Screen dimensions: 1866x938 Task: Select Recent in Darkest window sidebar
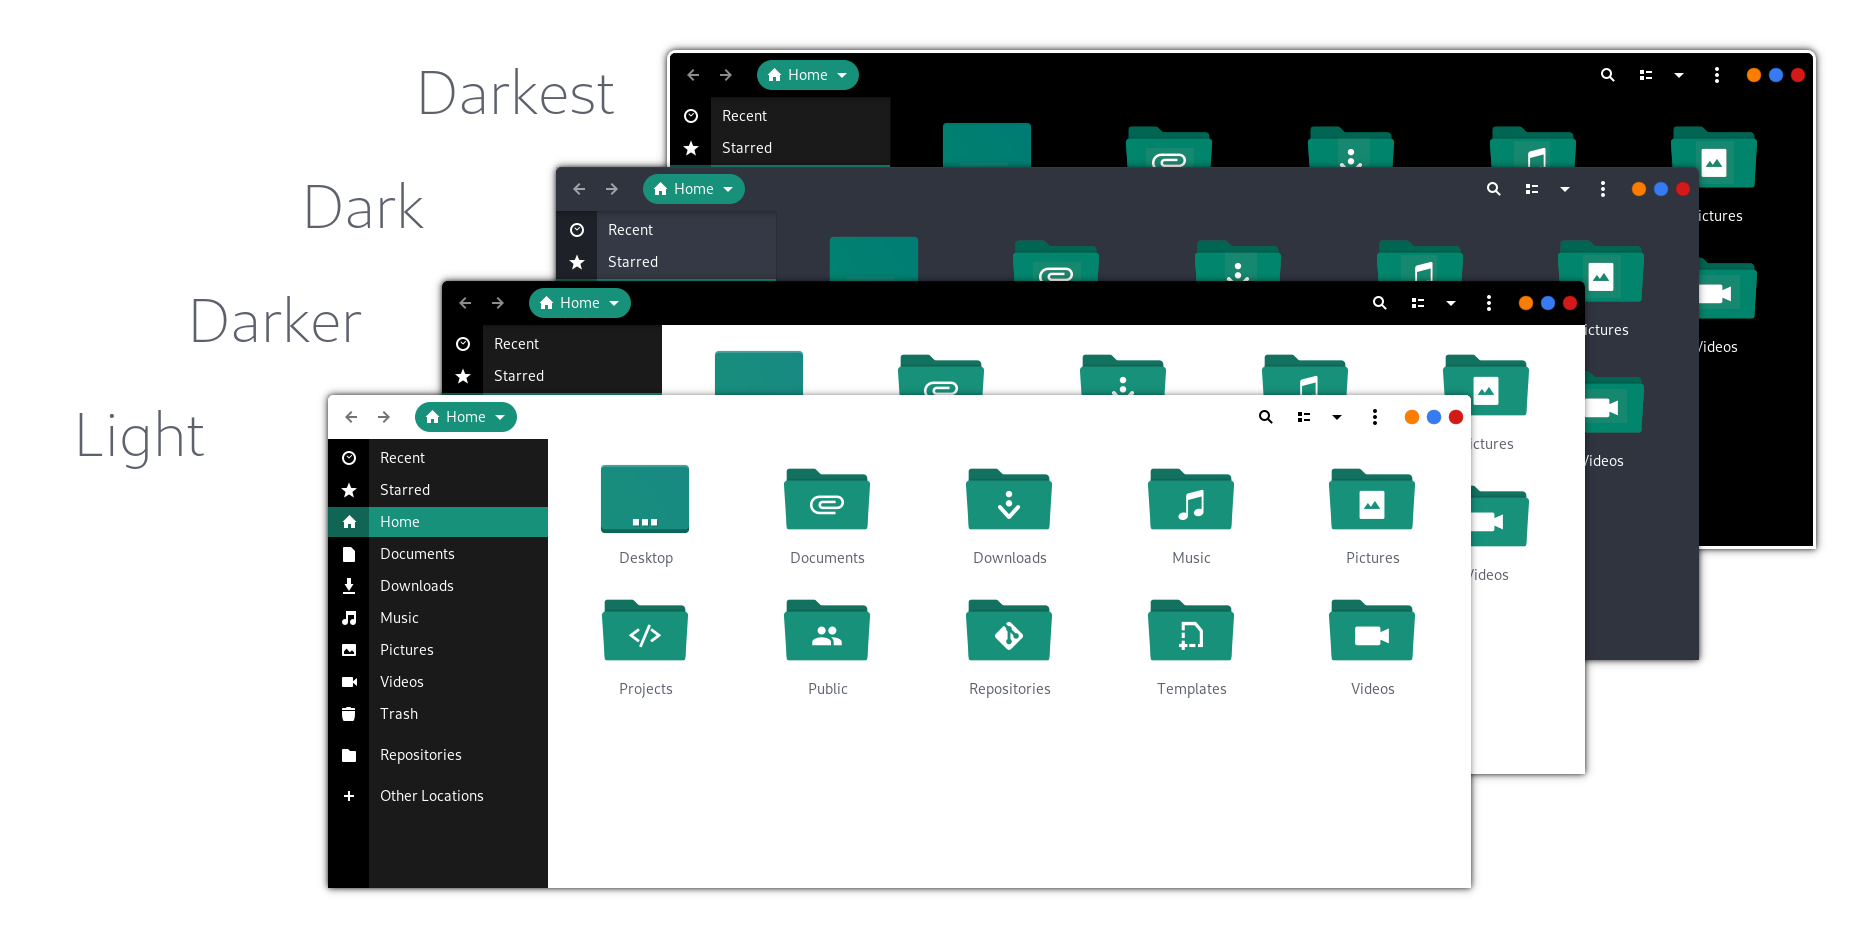point(780,116)
